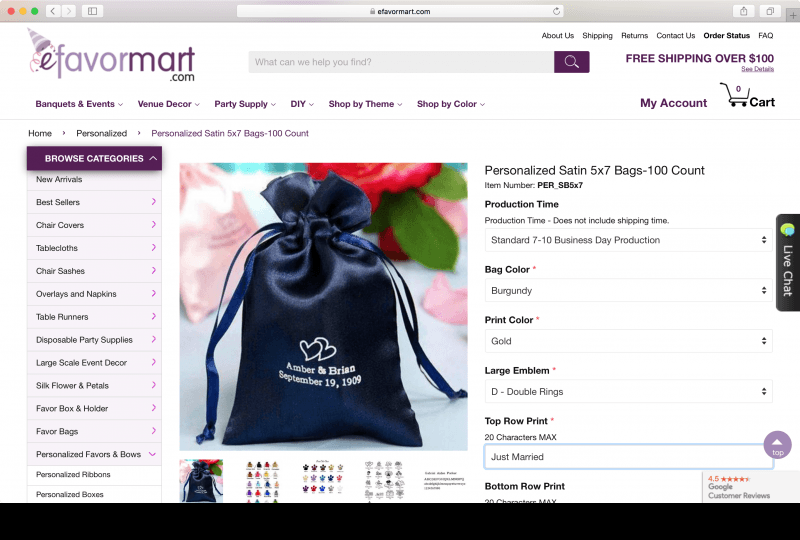This screenshot has width=800, height=540.
Task: Open Shop by Theme menu
Action: (x=365, y=104)
